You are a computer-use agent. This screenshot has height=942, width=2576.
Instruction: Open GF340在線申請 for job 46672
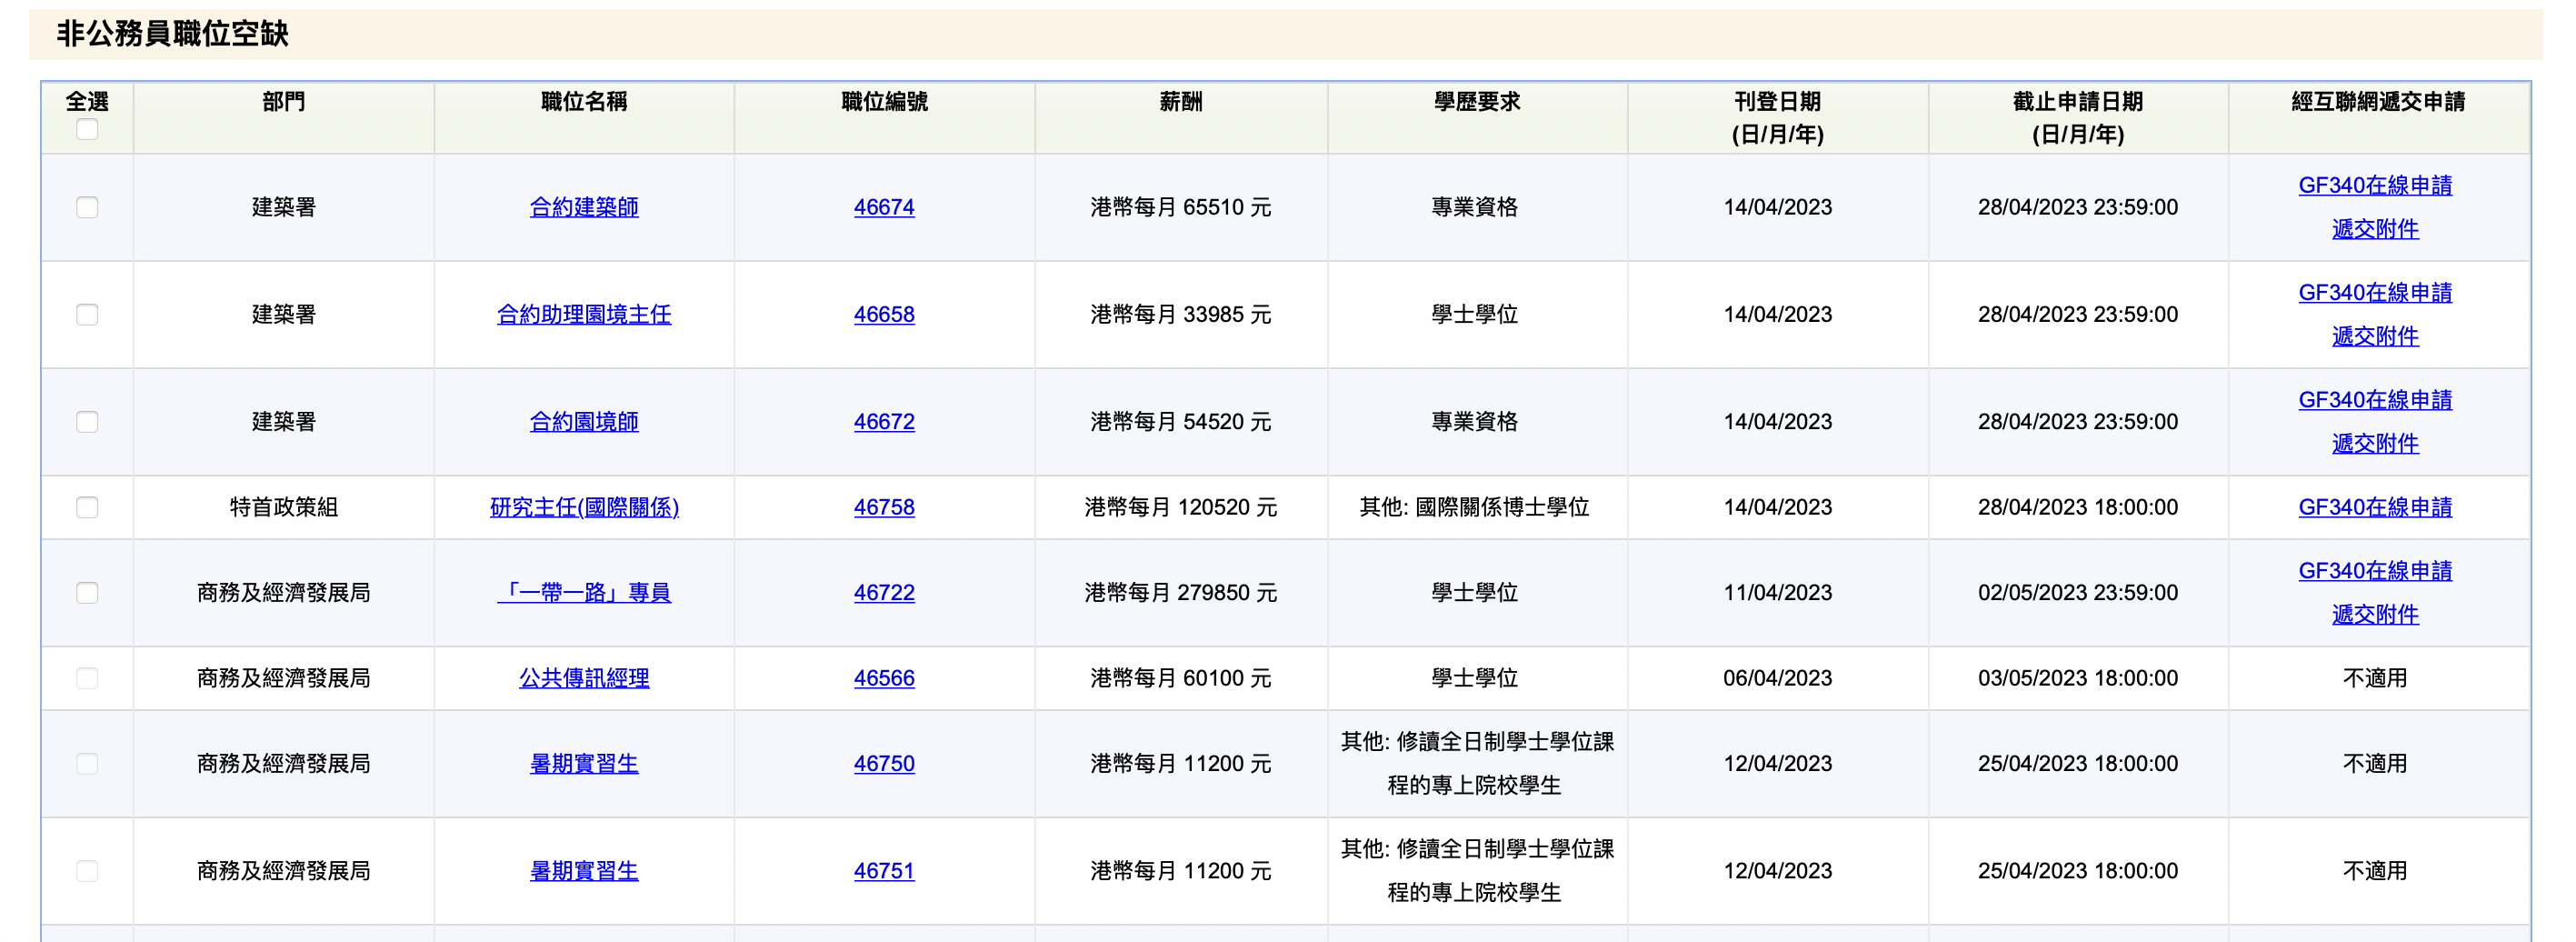coord(2375,399)
